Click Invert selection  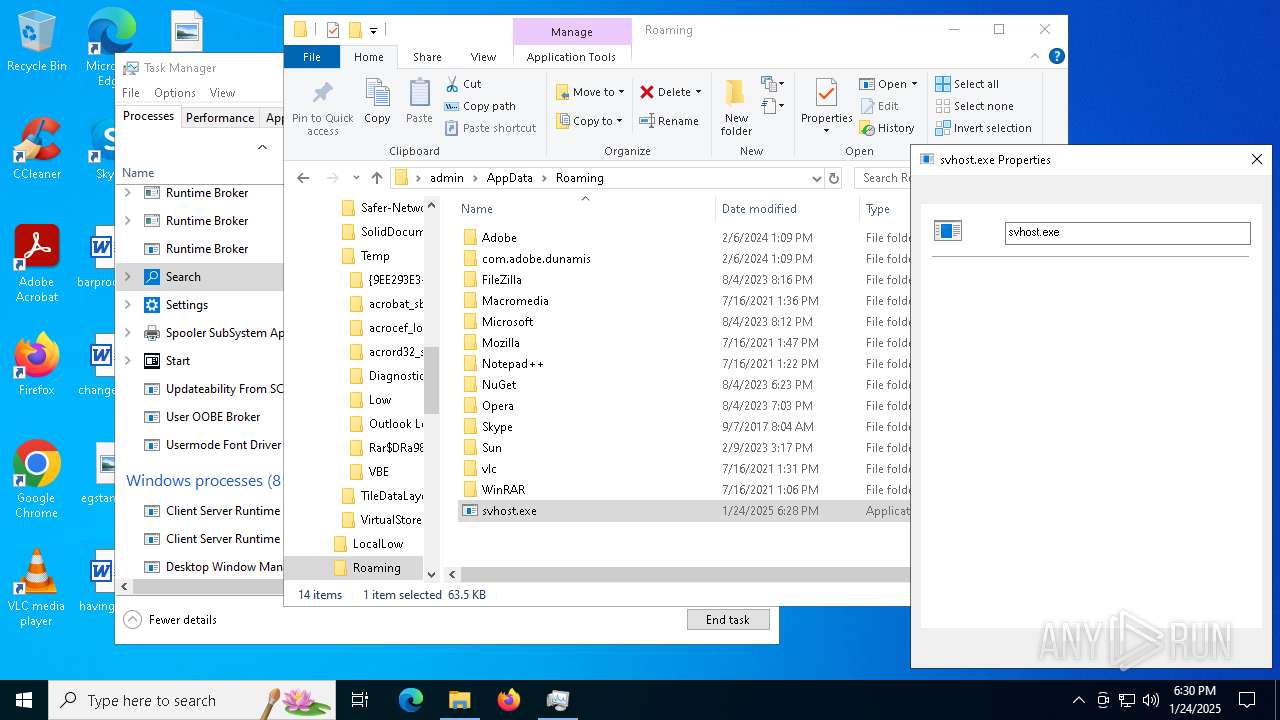983,128
